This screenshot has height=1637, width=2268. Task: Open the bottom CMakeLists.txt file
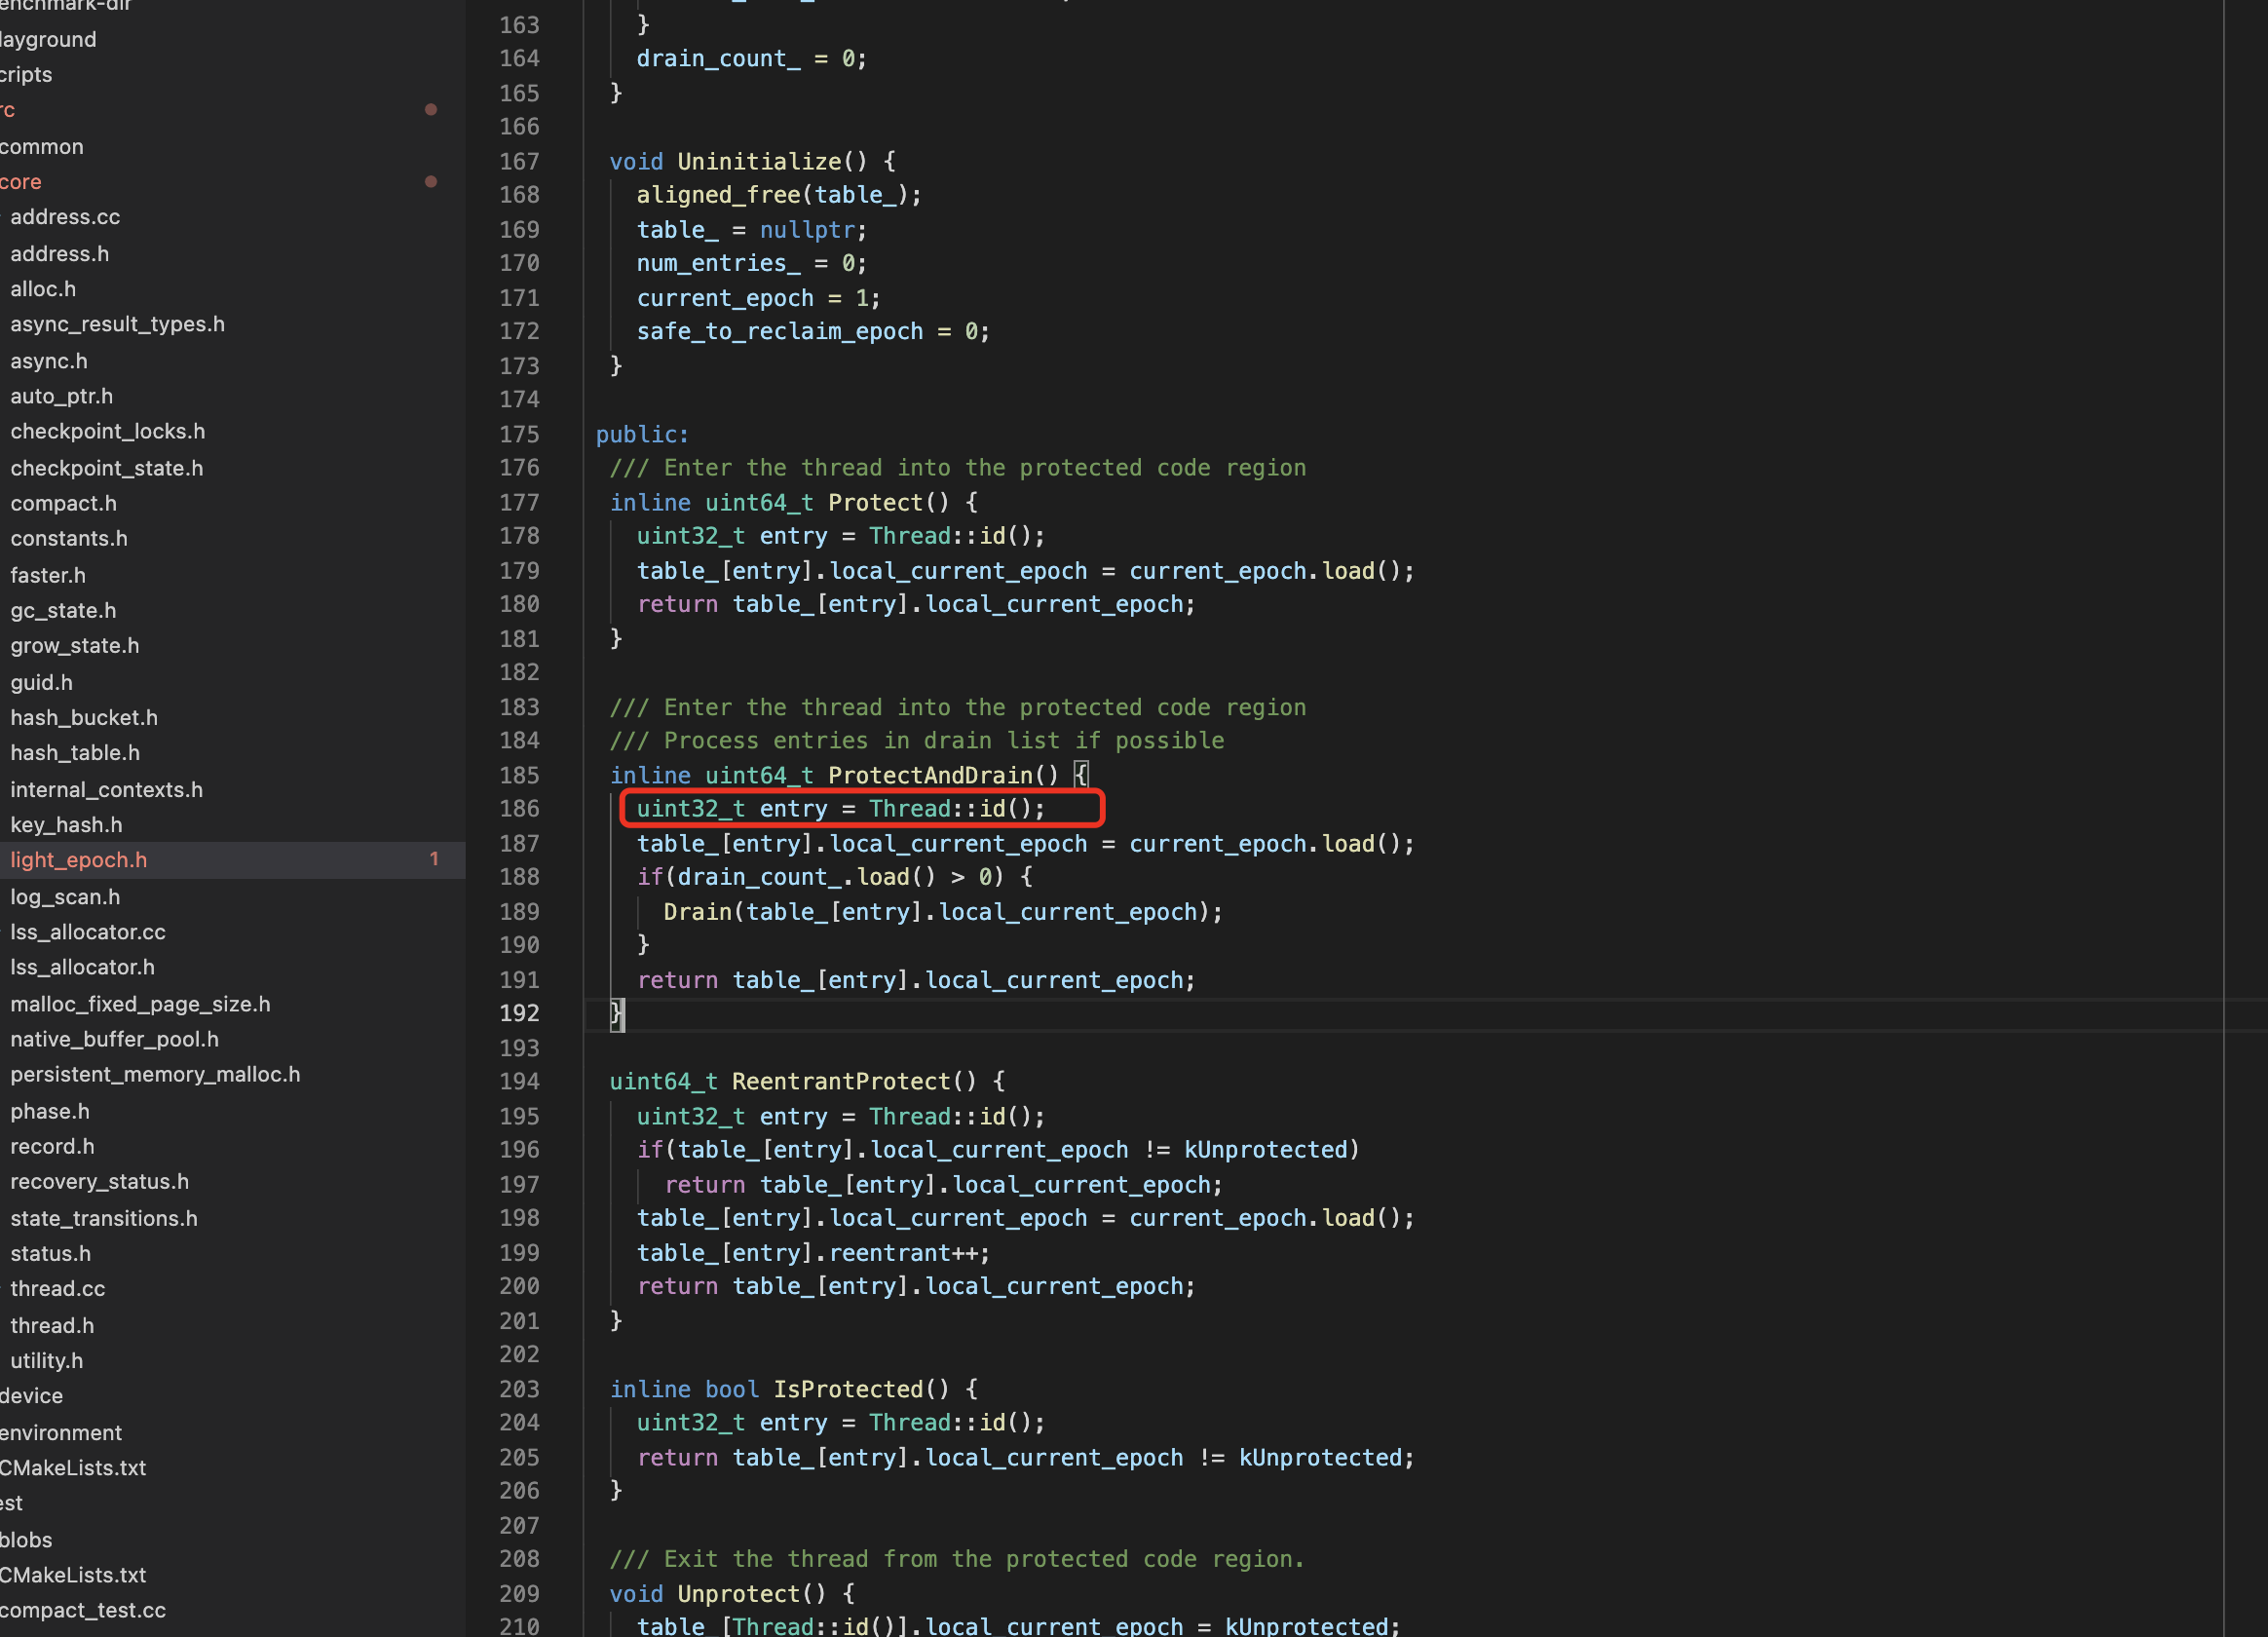click(73, 1575)
